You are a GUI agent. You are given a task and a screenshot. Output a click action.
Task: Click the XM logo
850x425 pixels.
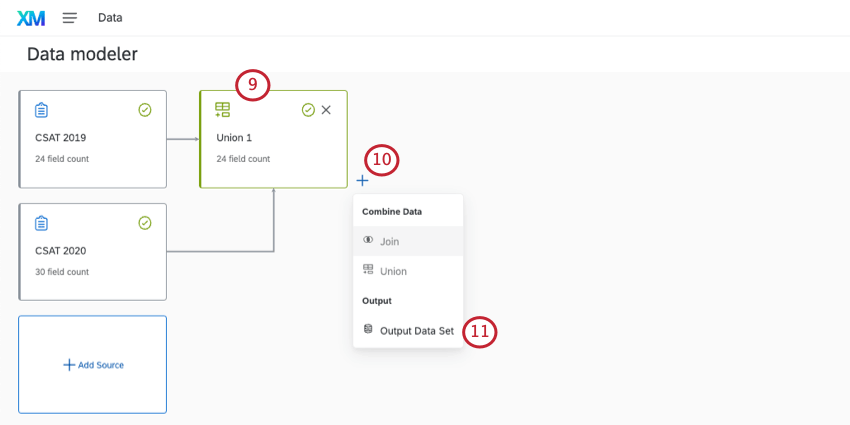tap(31, 18)
